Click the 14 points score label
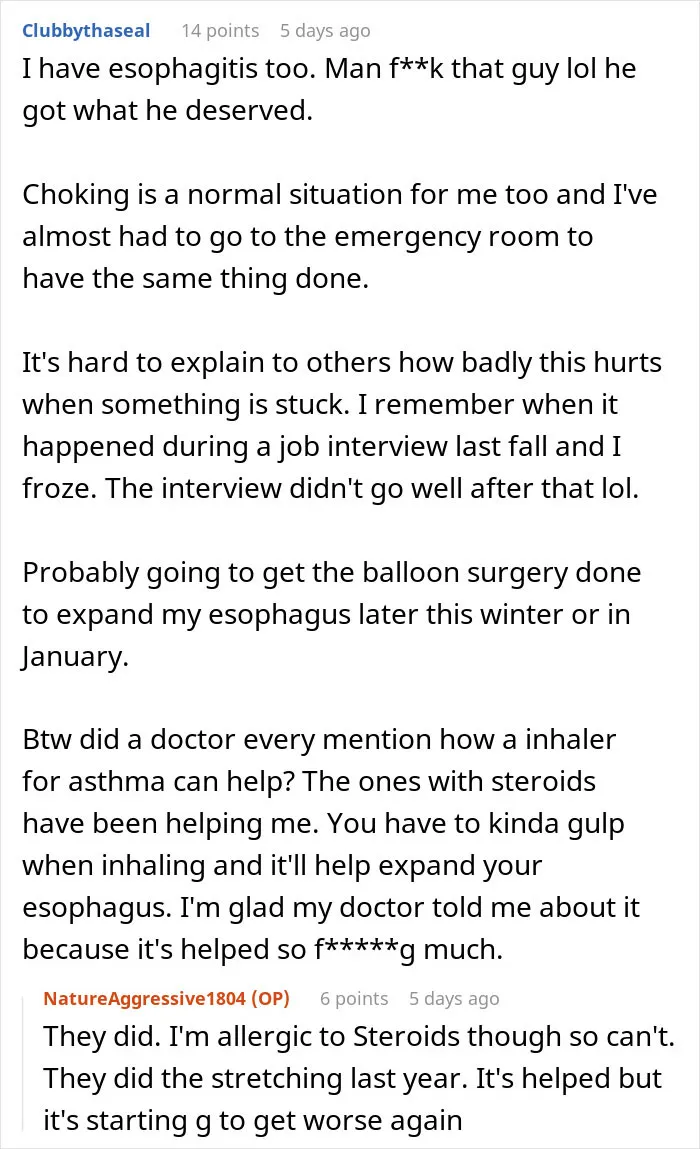 point(220,31)
